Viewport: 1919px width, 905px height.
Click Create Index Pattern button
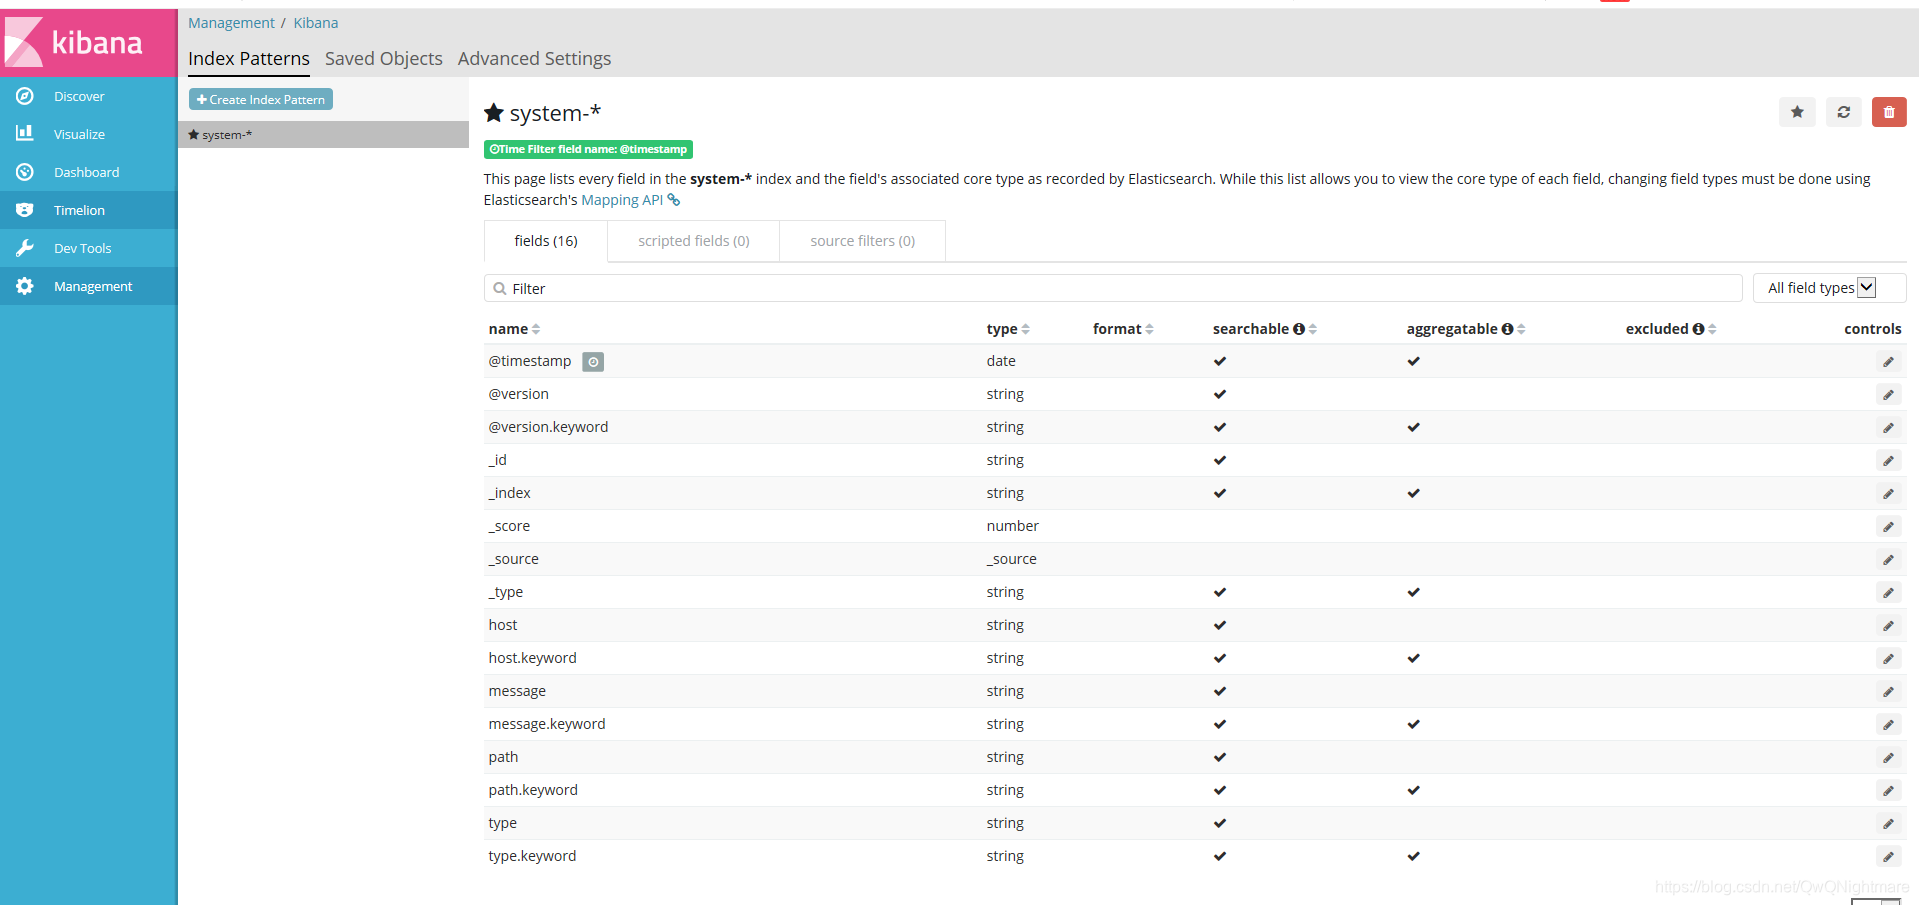click(261, 99)
